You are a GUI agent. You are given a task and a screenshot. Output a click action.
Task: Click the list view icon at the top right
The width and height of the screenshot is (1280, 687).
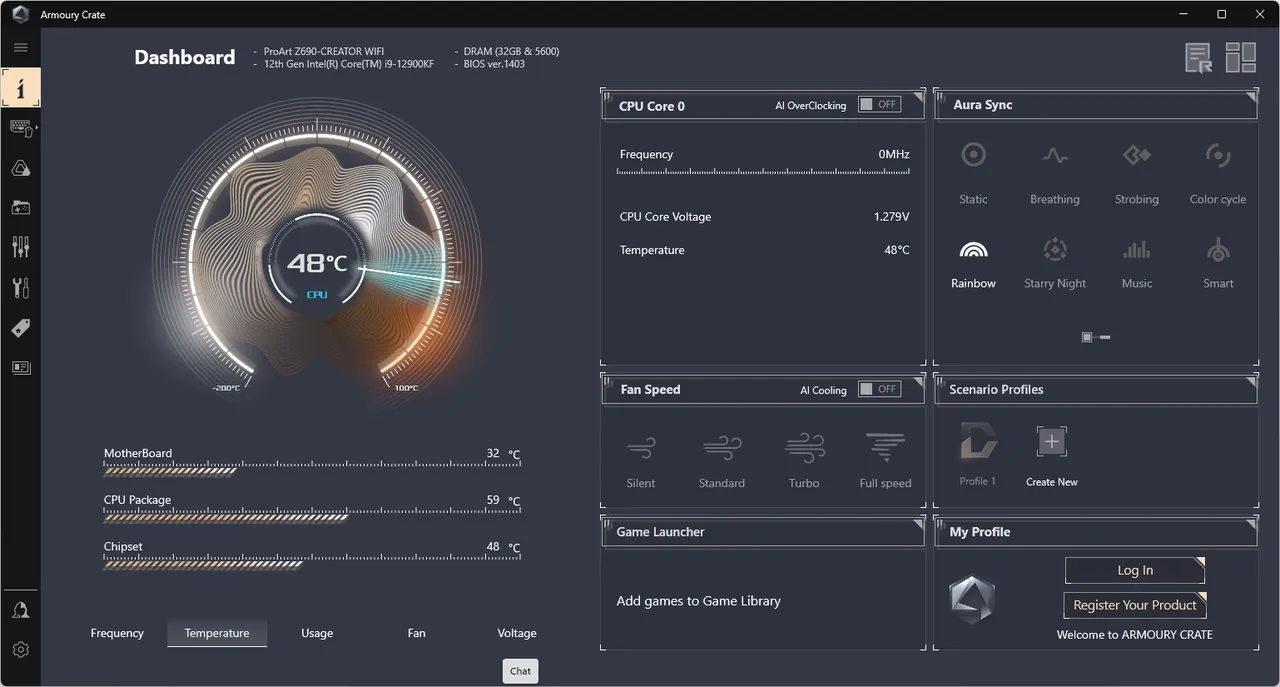pos(1199,58)
